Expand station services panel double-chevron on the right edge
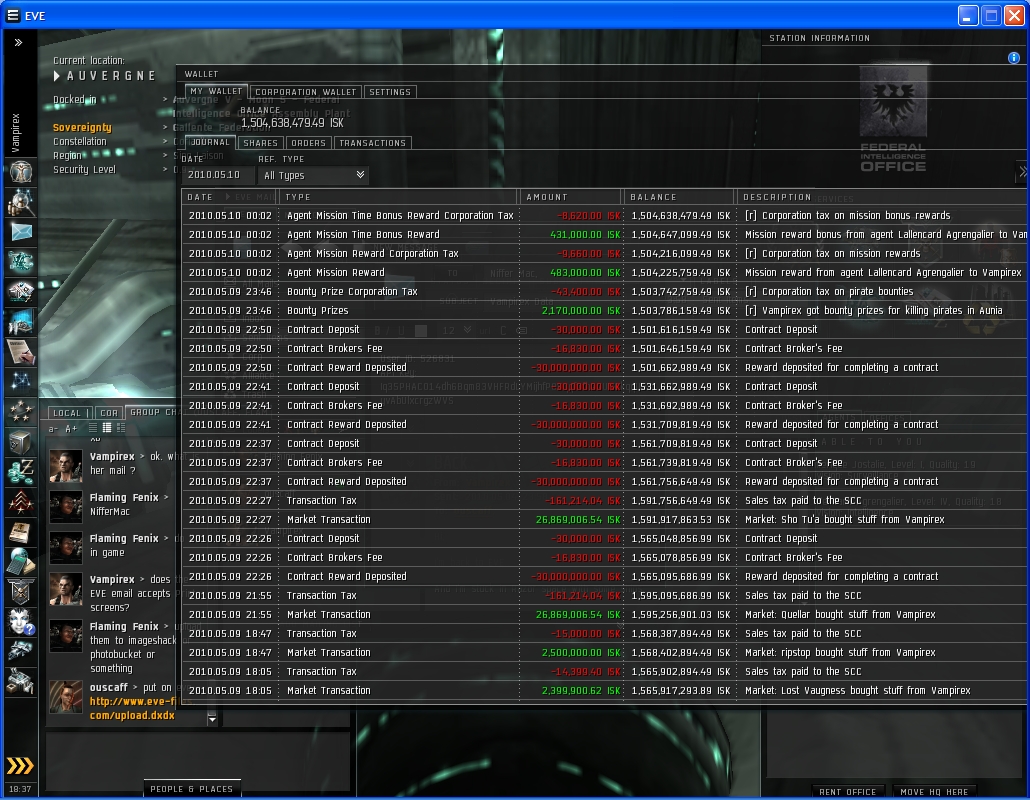The height and width of the screenshot is (800, 1030). (1023, 172)
